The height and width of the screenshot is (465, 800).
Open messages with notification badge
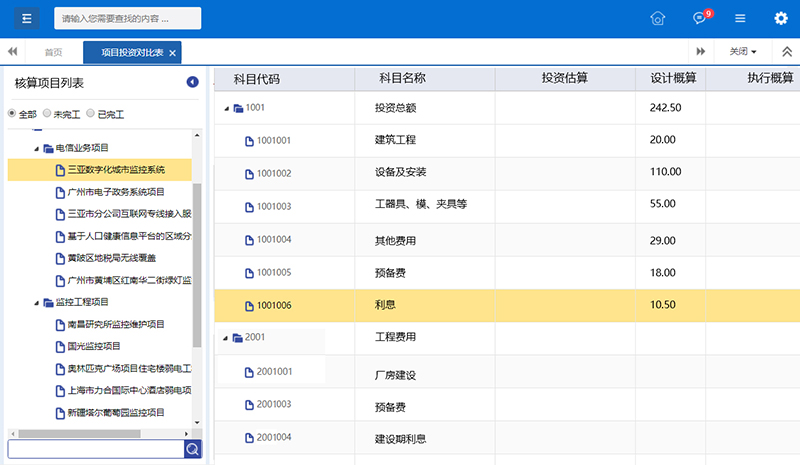pos(700,18)
